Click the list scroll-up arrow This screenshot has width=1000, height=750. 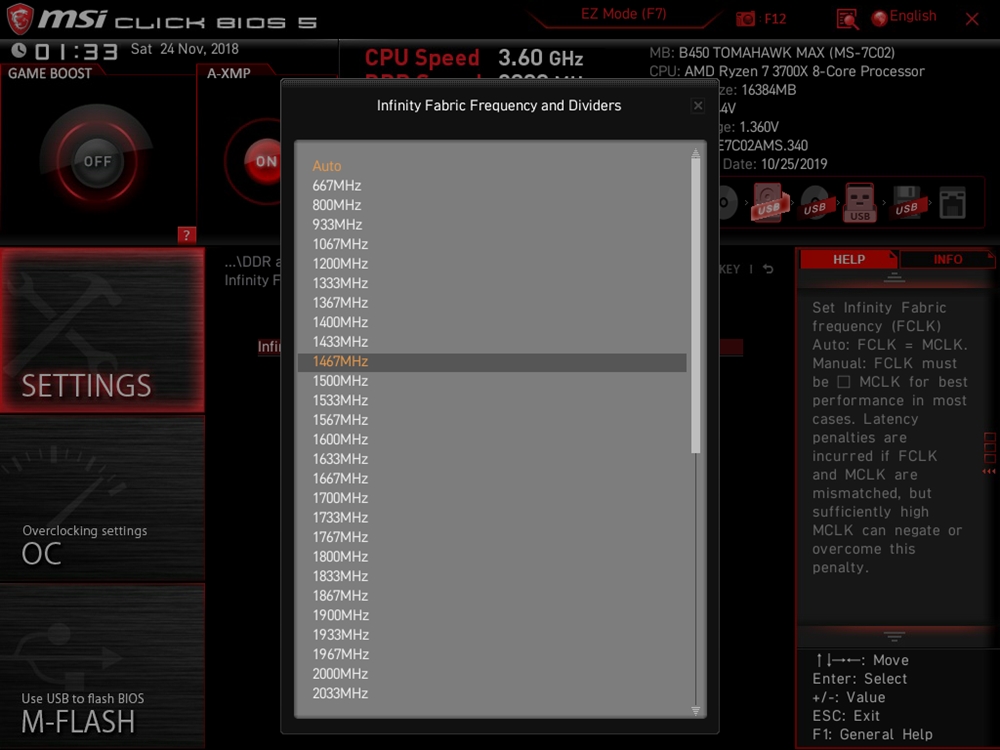695,153
